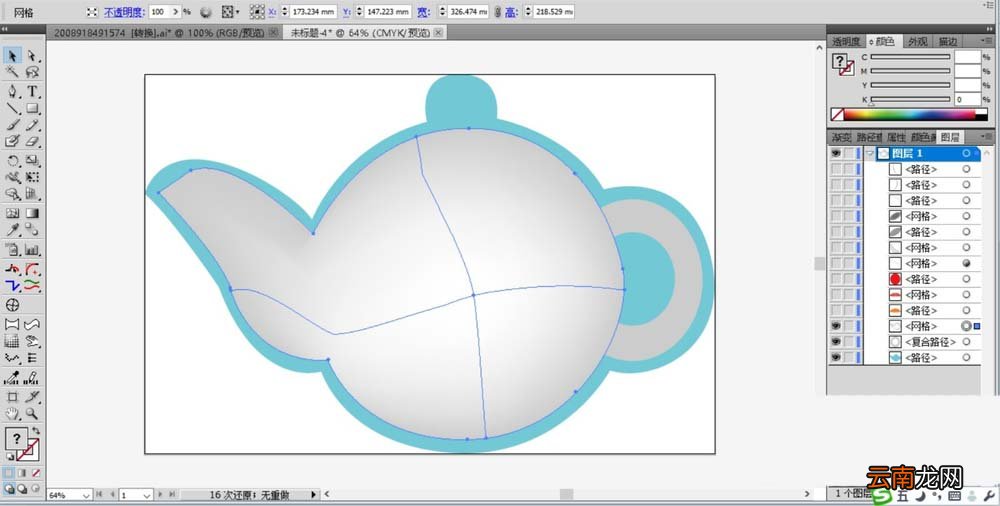Close the 未标题-4 document tab
Image resolution: width=1000 pixels, height=506 pixels.
click(438, 33)
